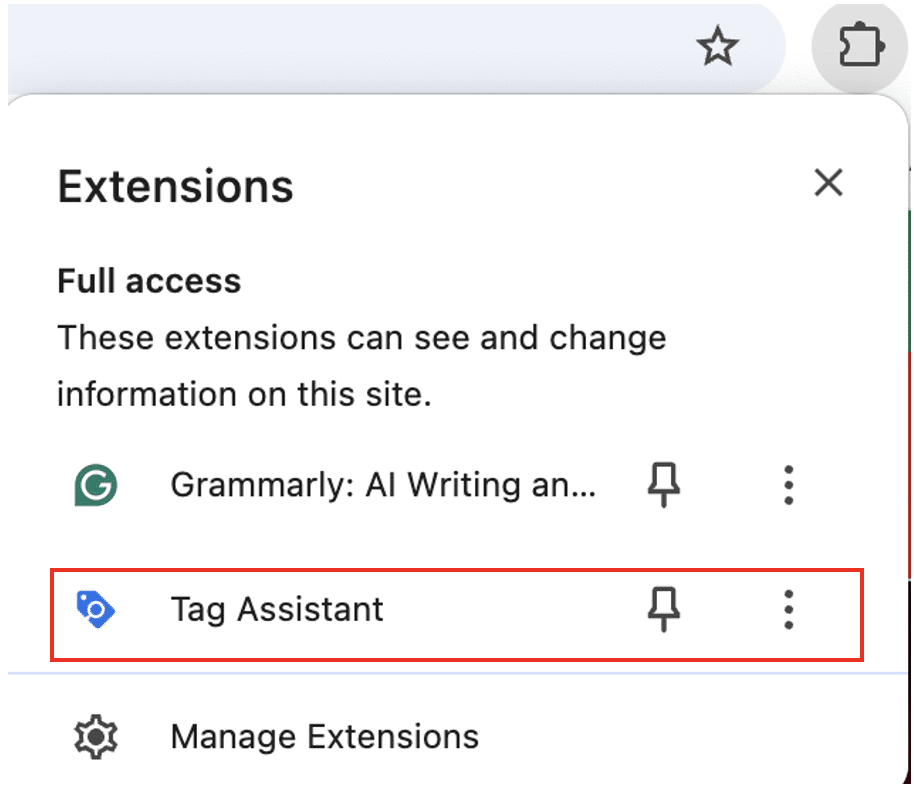This screenshot has width=914, height=790.
Task: Click the Tag Assistant blue tag icon
Action: tap(94, 608)
